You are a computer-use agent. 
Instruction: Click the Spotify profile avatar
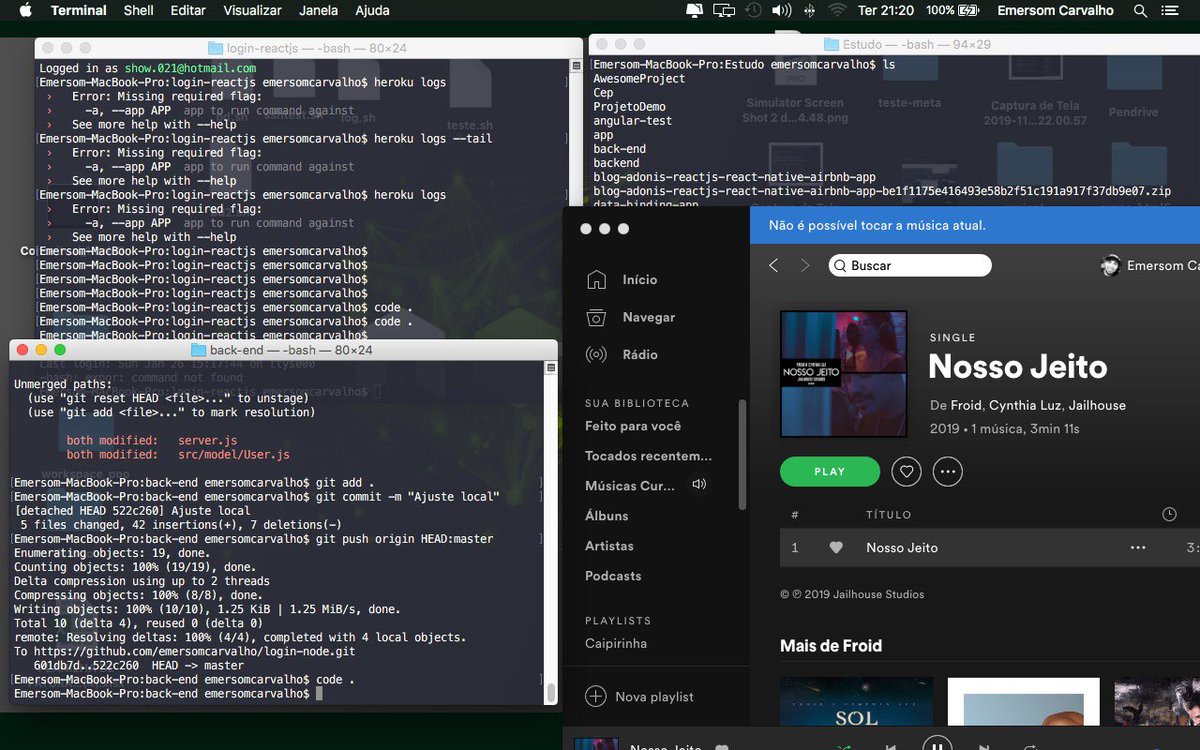click(1110, 266)
